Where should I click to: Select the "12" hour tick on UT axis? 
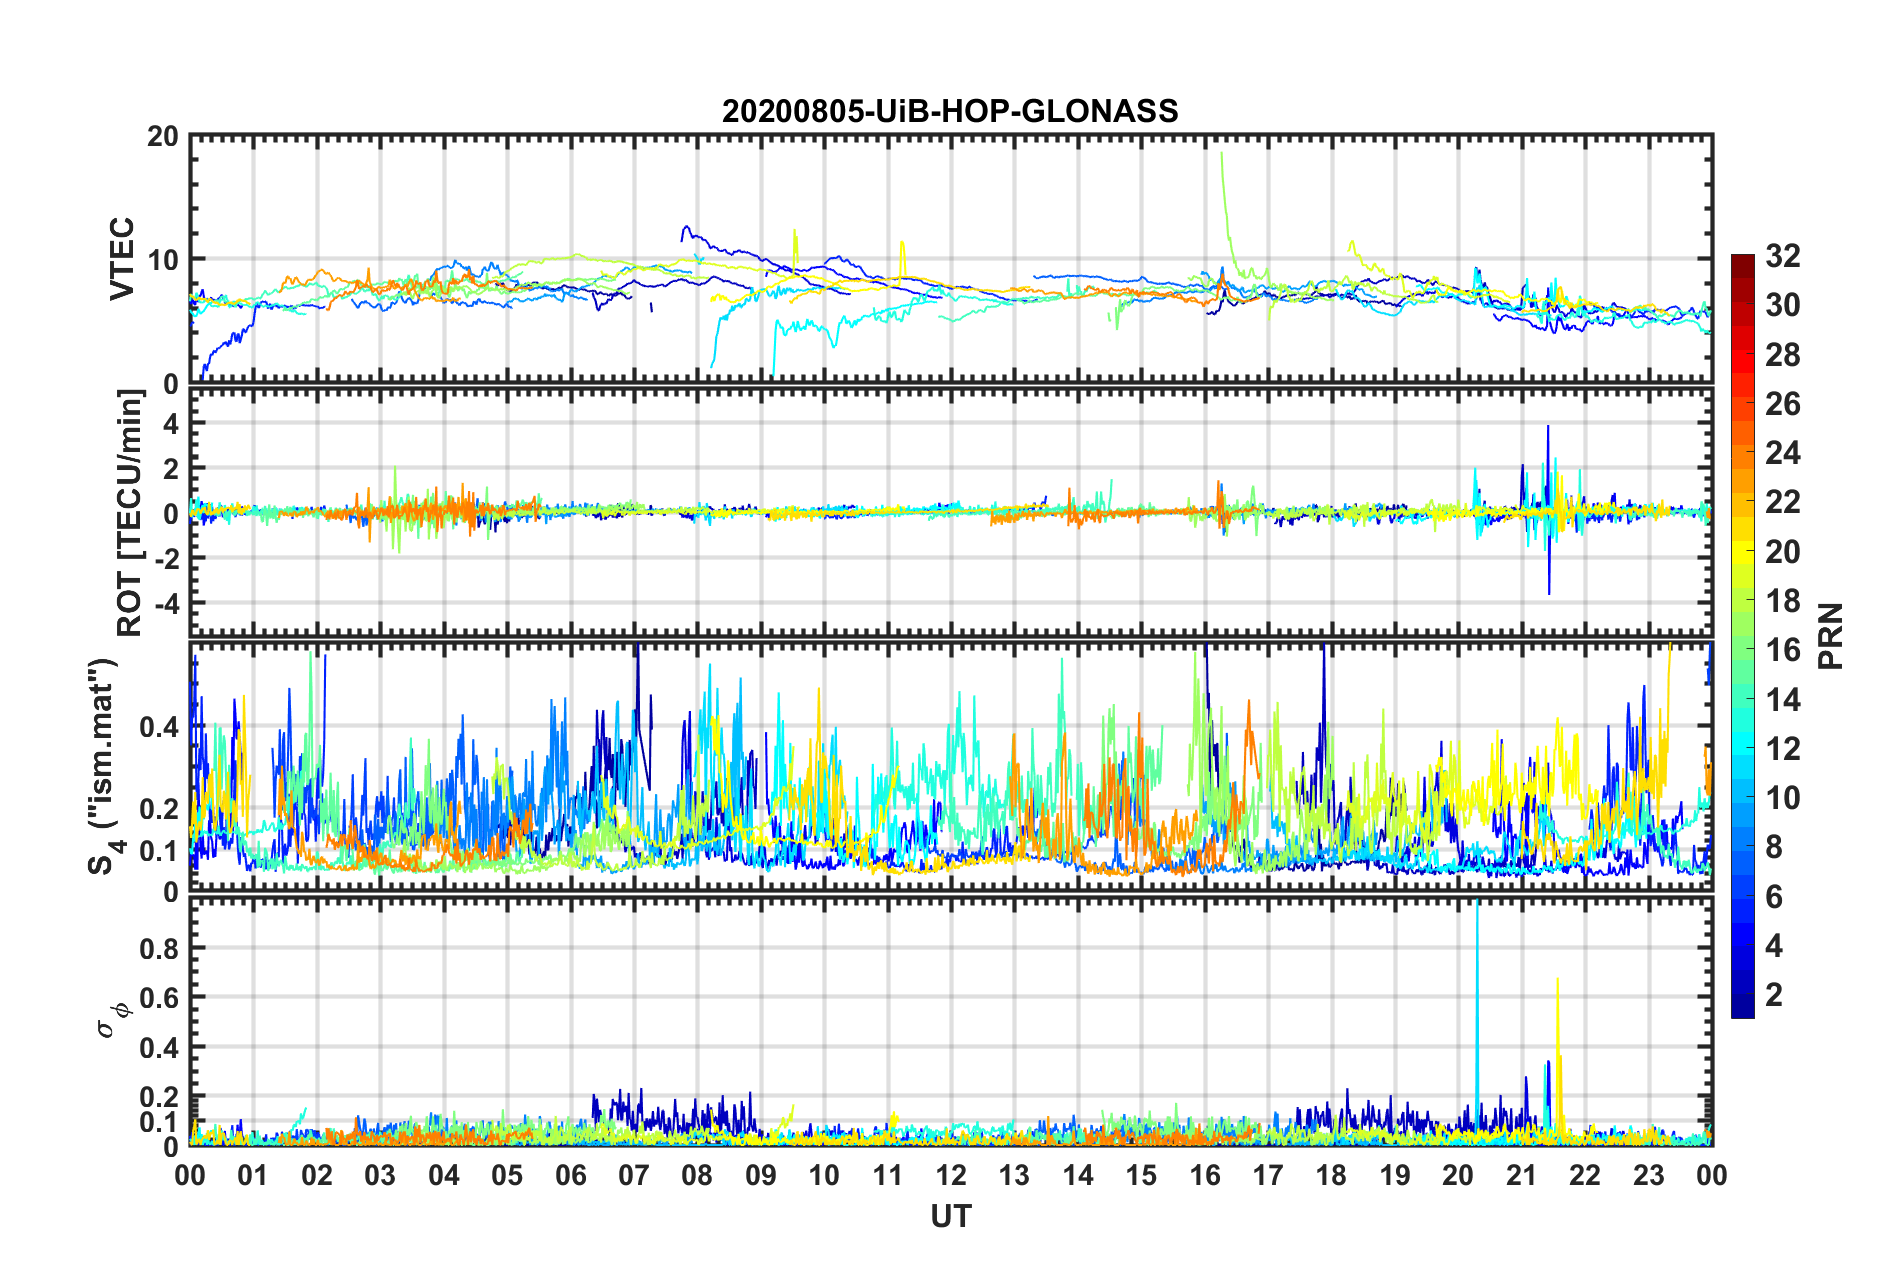(x=951, y=1175)
